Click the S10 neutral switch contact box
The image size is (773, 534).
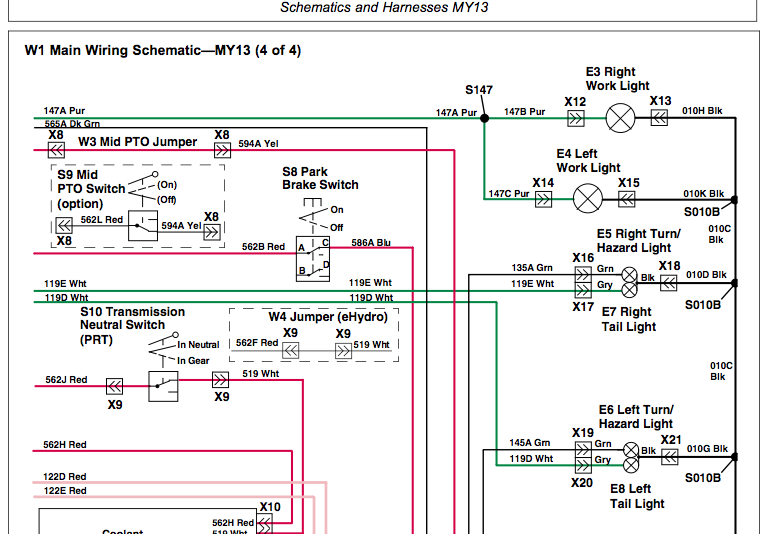point(163,387)
